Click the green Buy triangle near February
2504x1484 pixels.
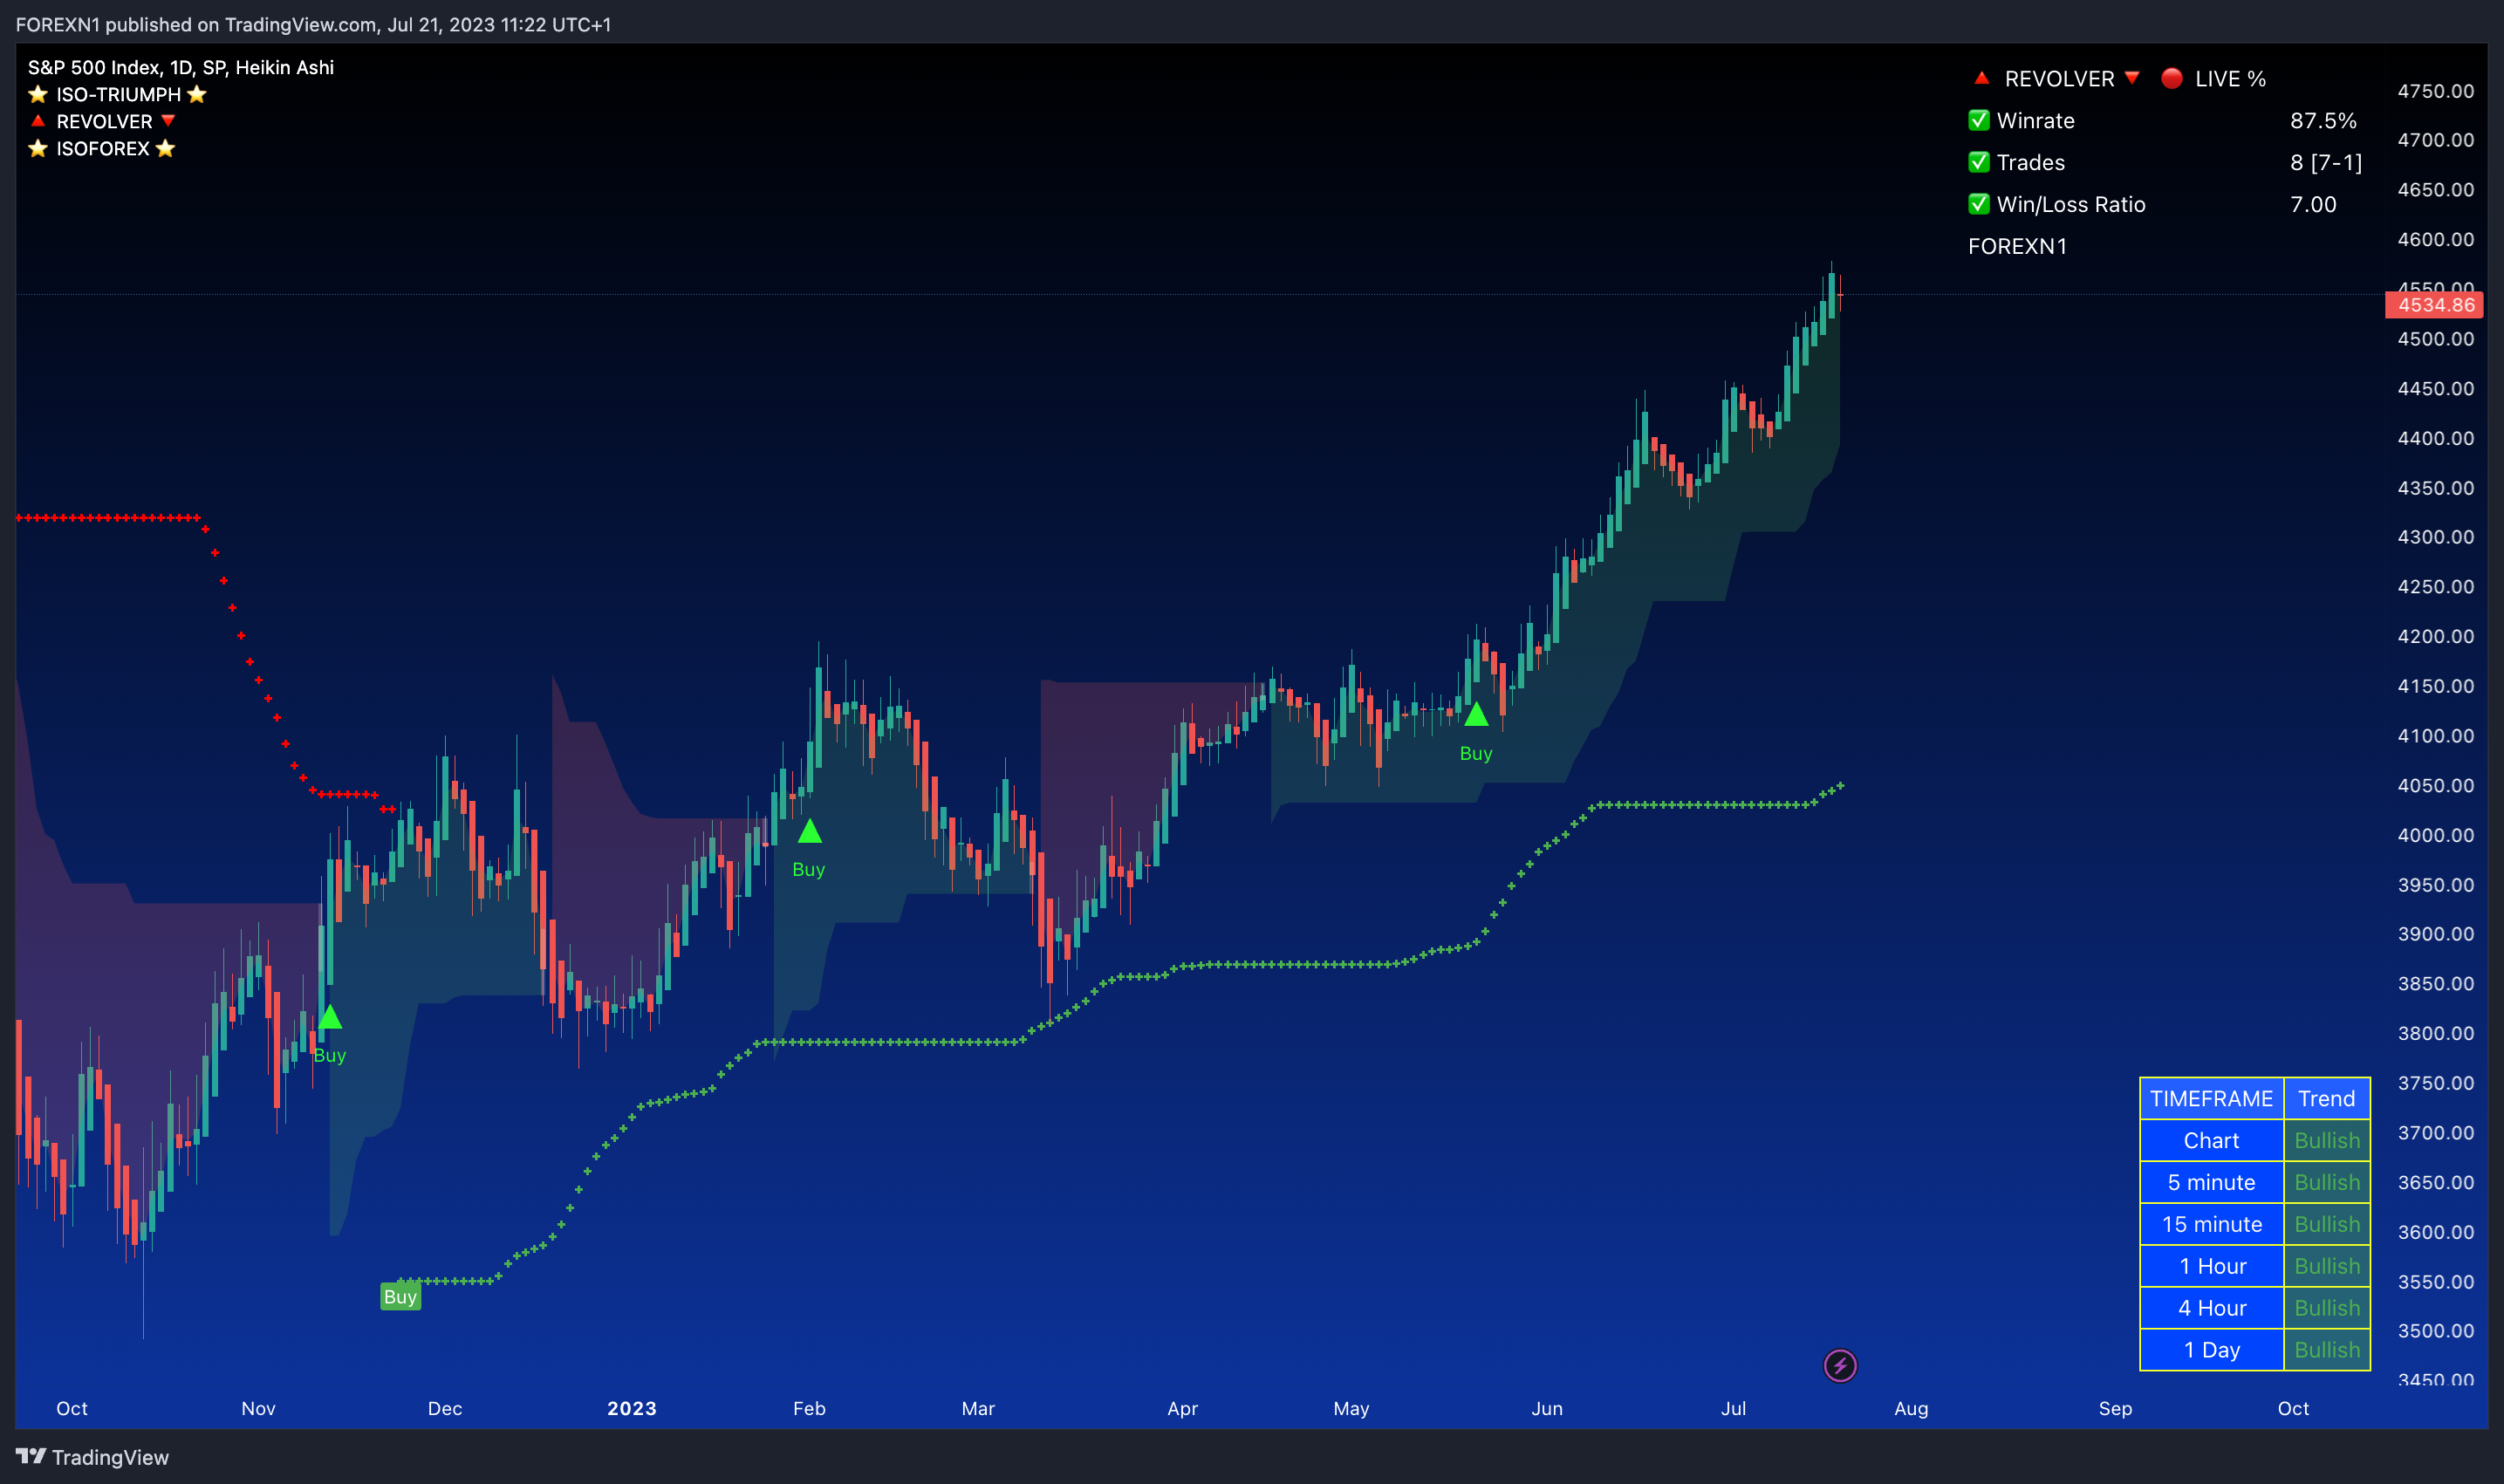[x=809, y=831]
